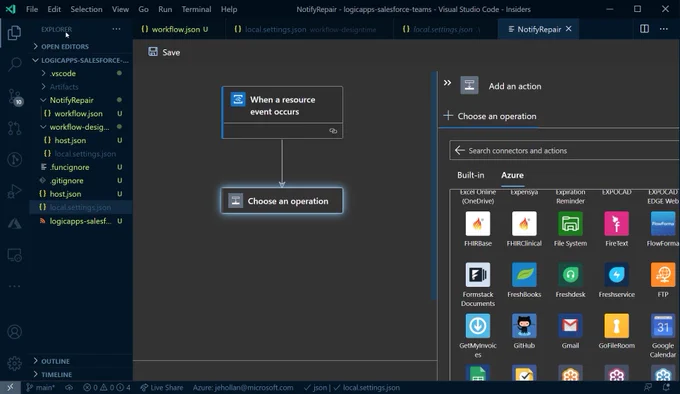Split the editor to the right
The height and width of the screenshot is (394, 680).
(x=644, y=29)
